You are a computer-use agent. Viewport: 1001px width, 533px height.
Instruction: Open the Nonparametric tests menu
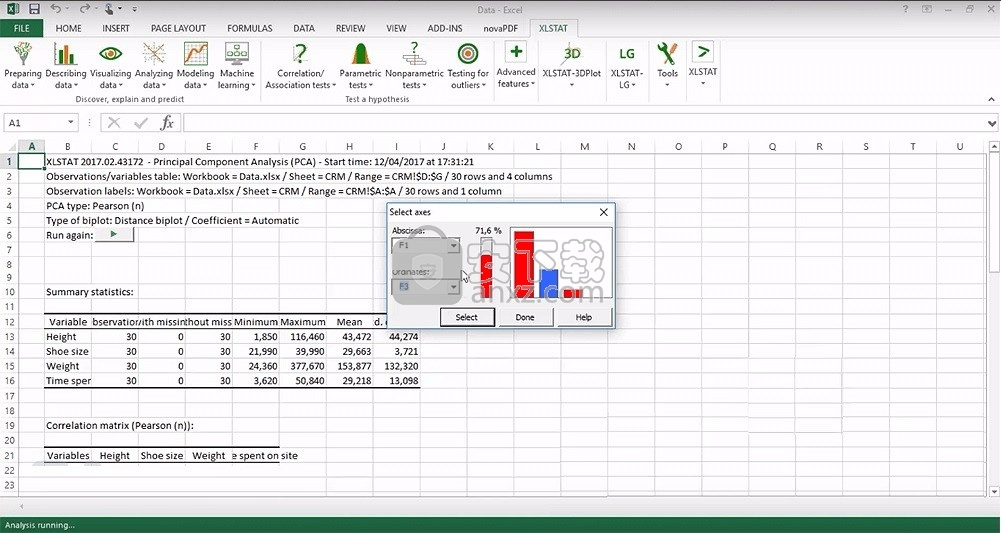point(414,66)
